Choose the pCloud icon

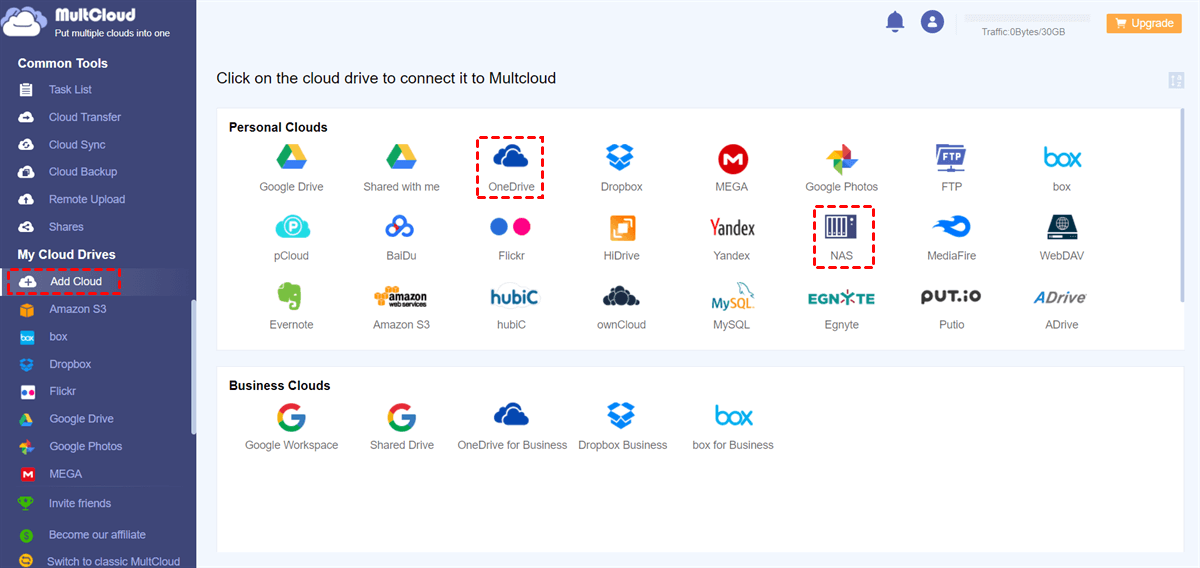291,227
